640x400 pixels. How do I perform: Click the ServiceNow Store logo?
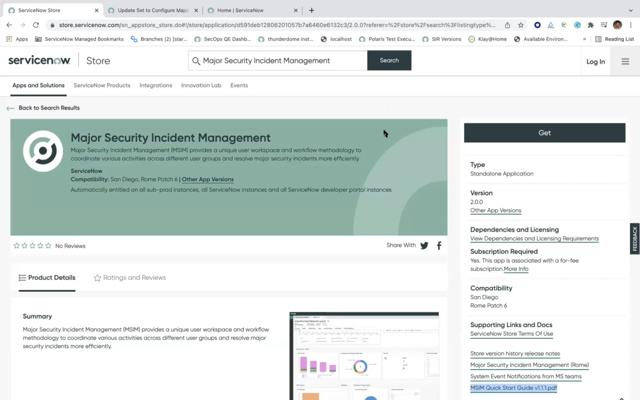[x=58, y=61]
